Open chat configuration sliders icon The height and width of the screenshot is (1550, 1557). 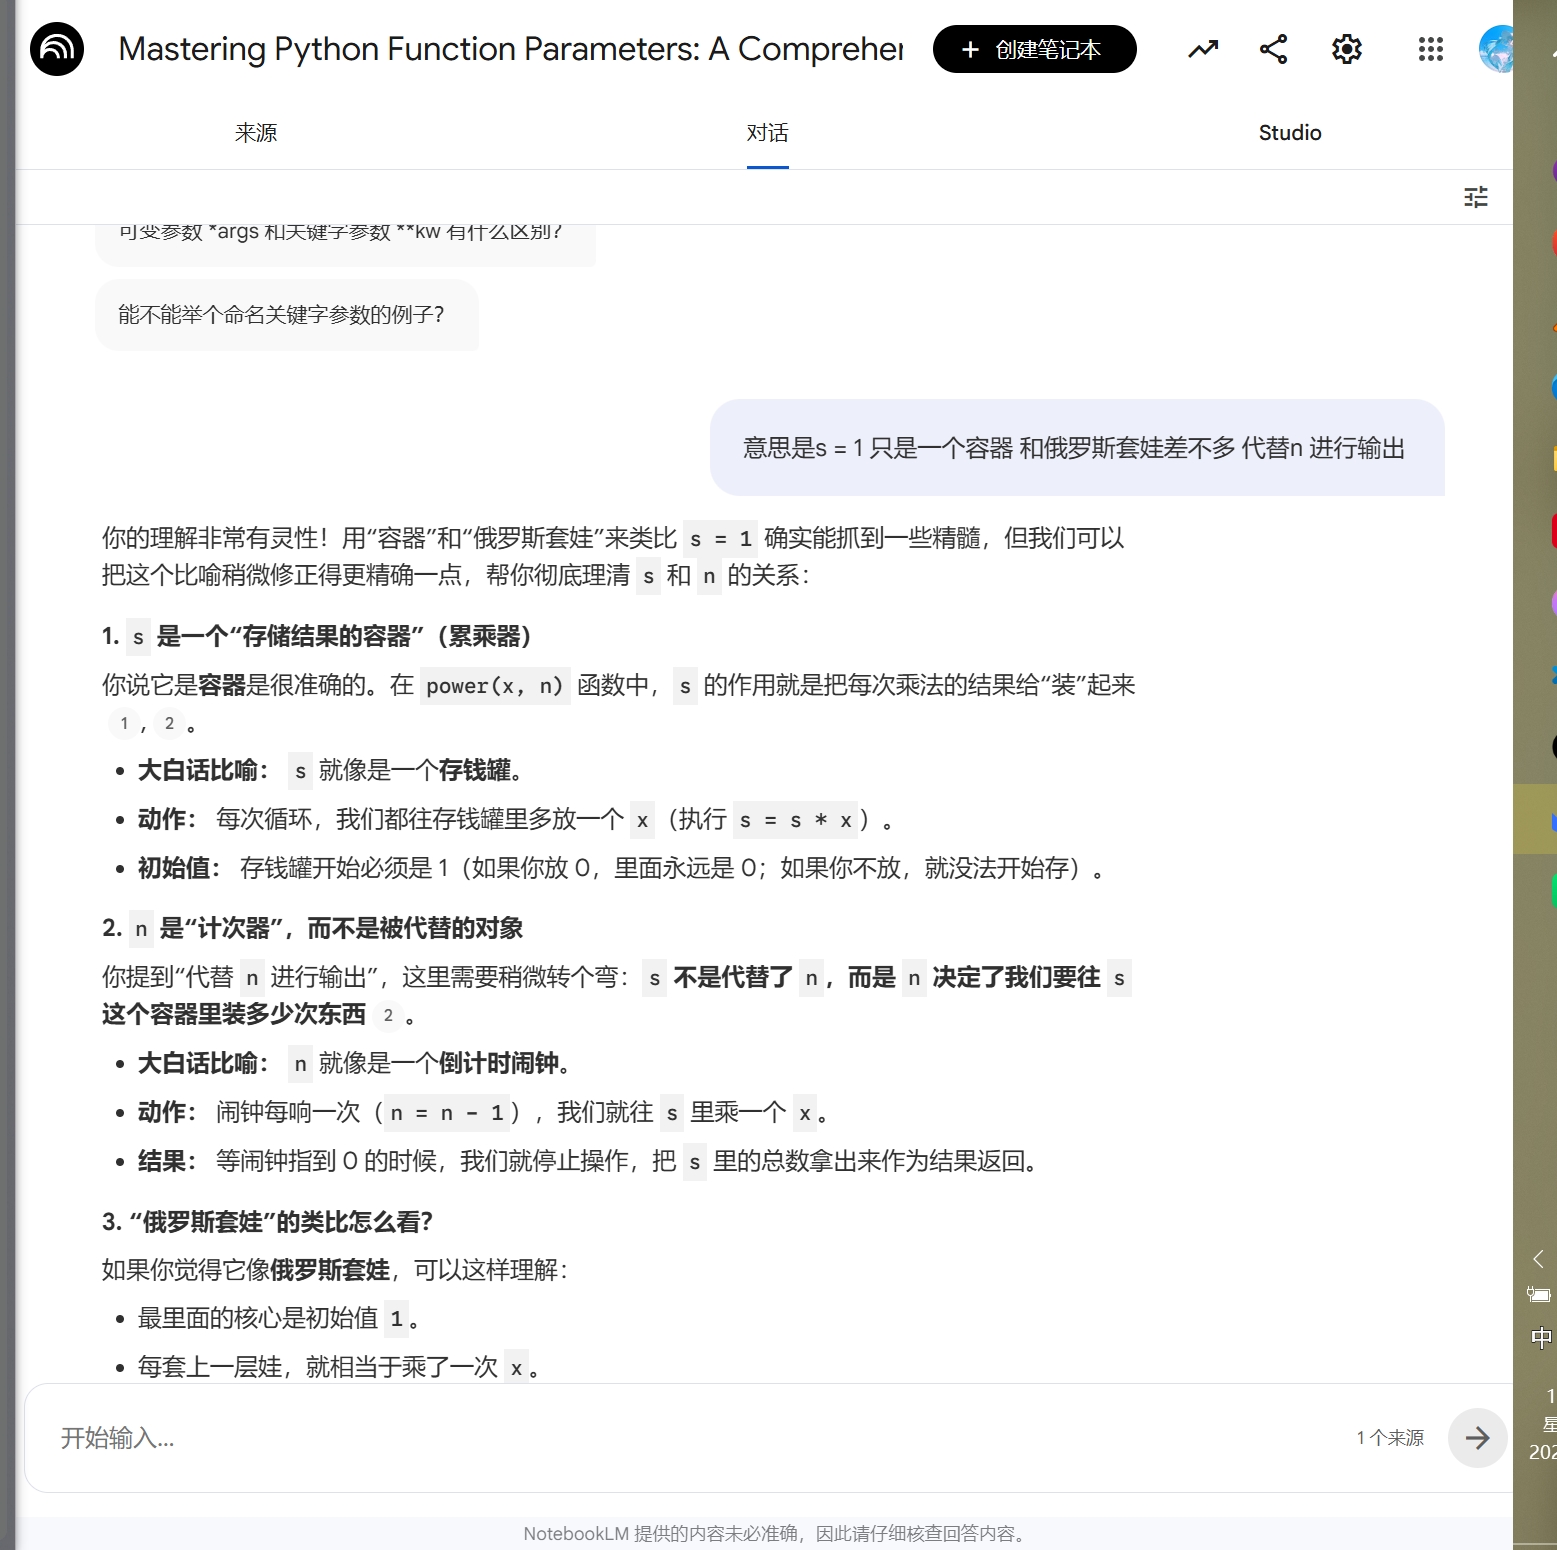pos(1476,197)
